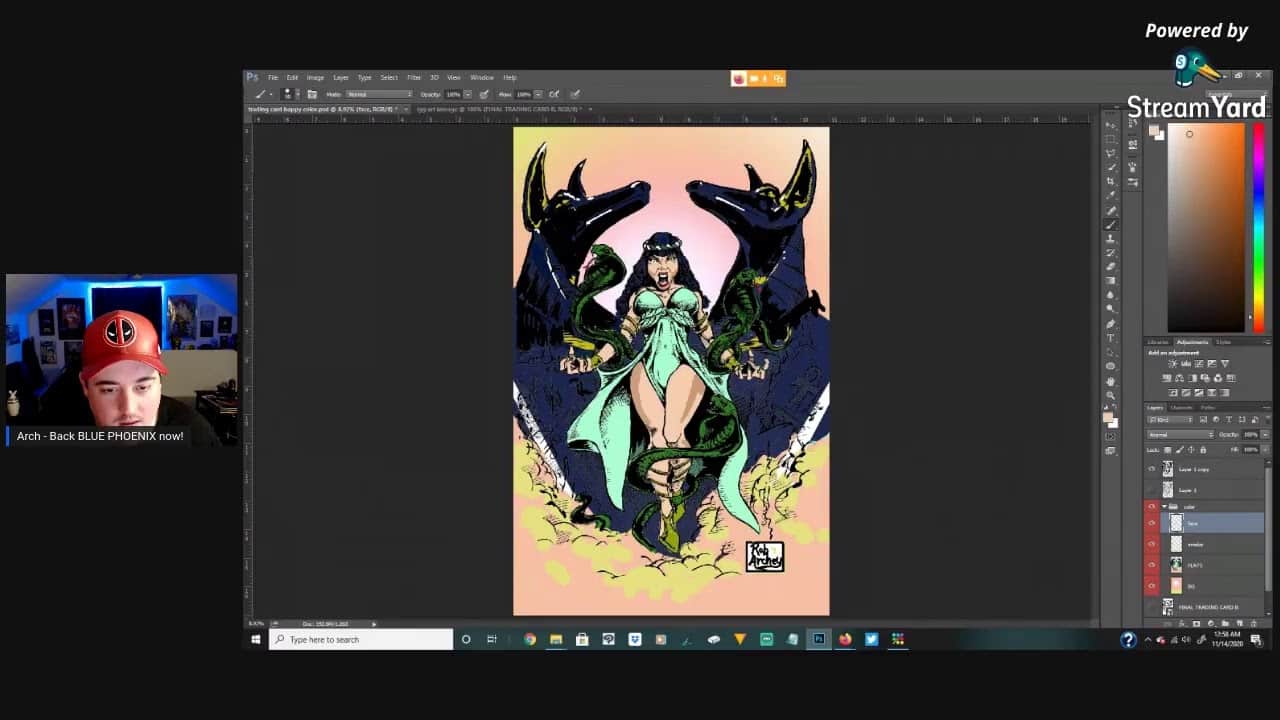Select the Hand tool

[1110, 381]
